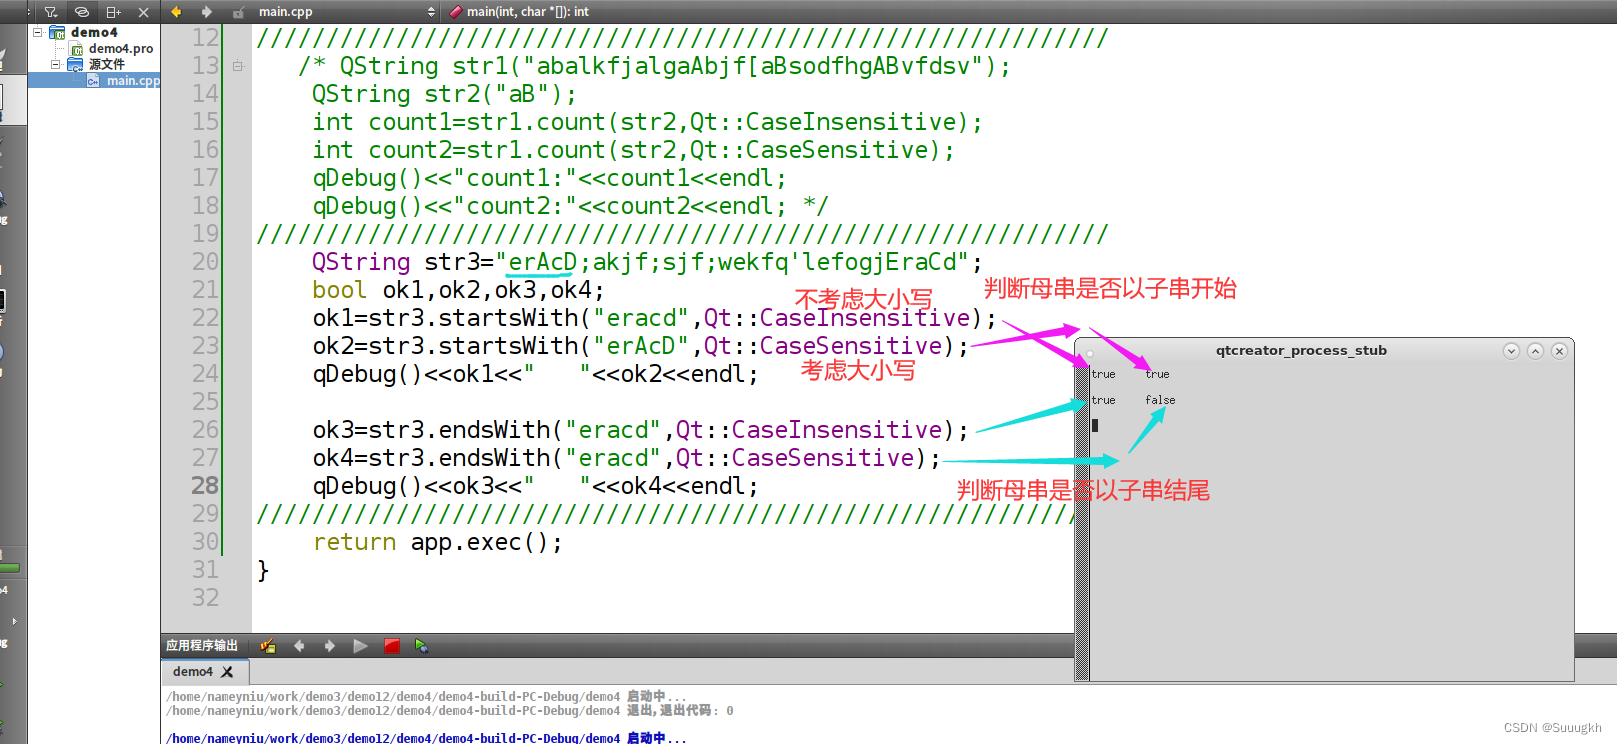Click the QString str3 declaration line
This screenshot has height=744, width=1617.
(648, 262)
